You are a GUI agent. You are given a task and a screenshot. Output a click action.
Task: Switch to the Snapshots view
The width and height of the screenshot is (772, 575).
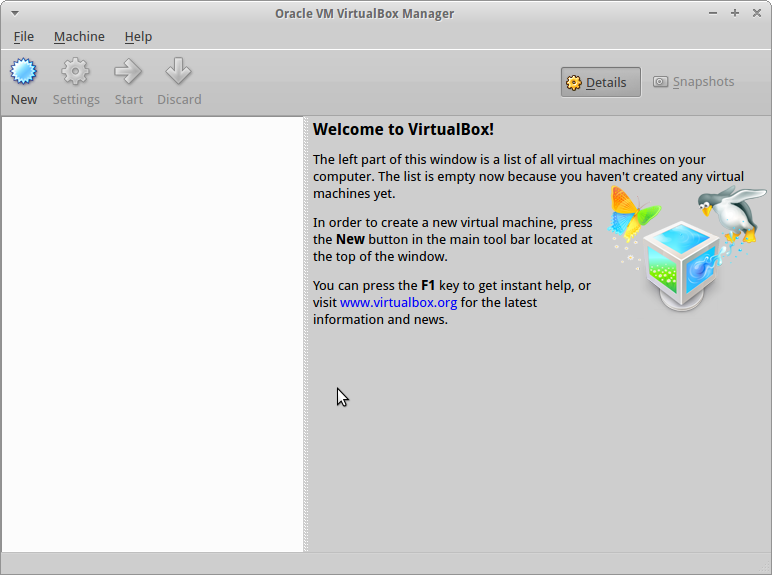(x=694, y=82)
